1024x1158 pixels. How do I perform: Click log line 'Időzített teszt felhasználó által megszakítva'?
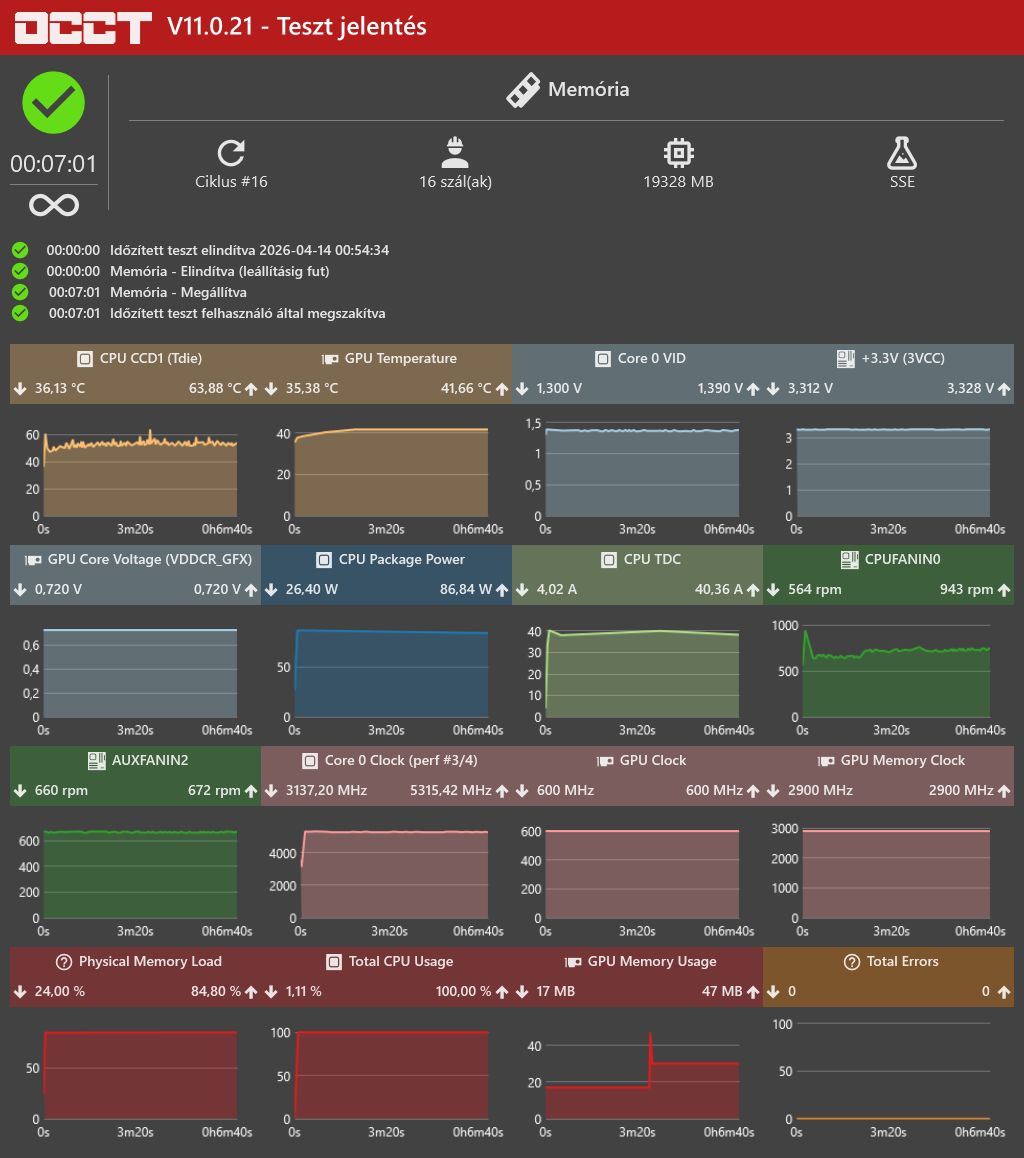[248, 313]
